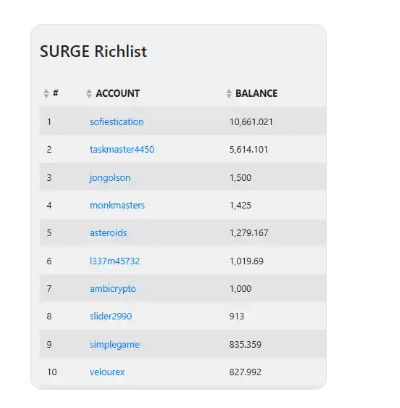Screen dimensions: 400x408
Task: Visit jongolson account page
Action: (110, 178)
